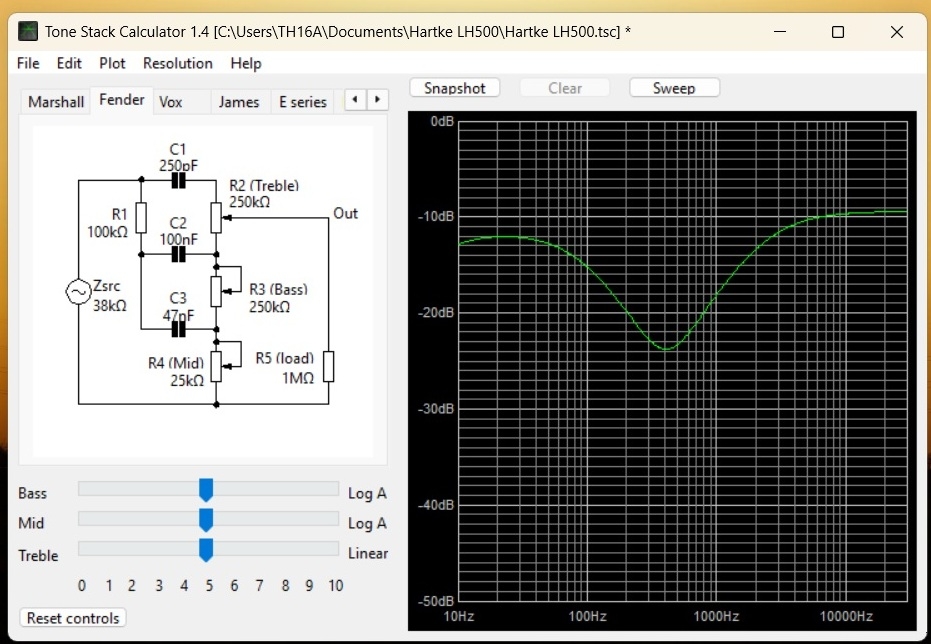Click the R4 (Mid) 25kΩ label
The height and width of the screenshot is (644, 931).
(x=176, y=372)
